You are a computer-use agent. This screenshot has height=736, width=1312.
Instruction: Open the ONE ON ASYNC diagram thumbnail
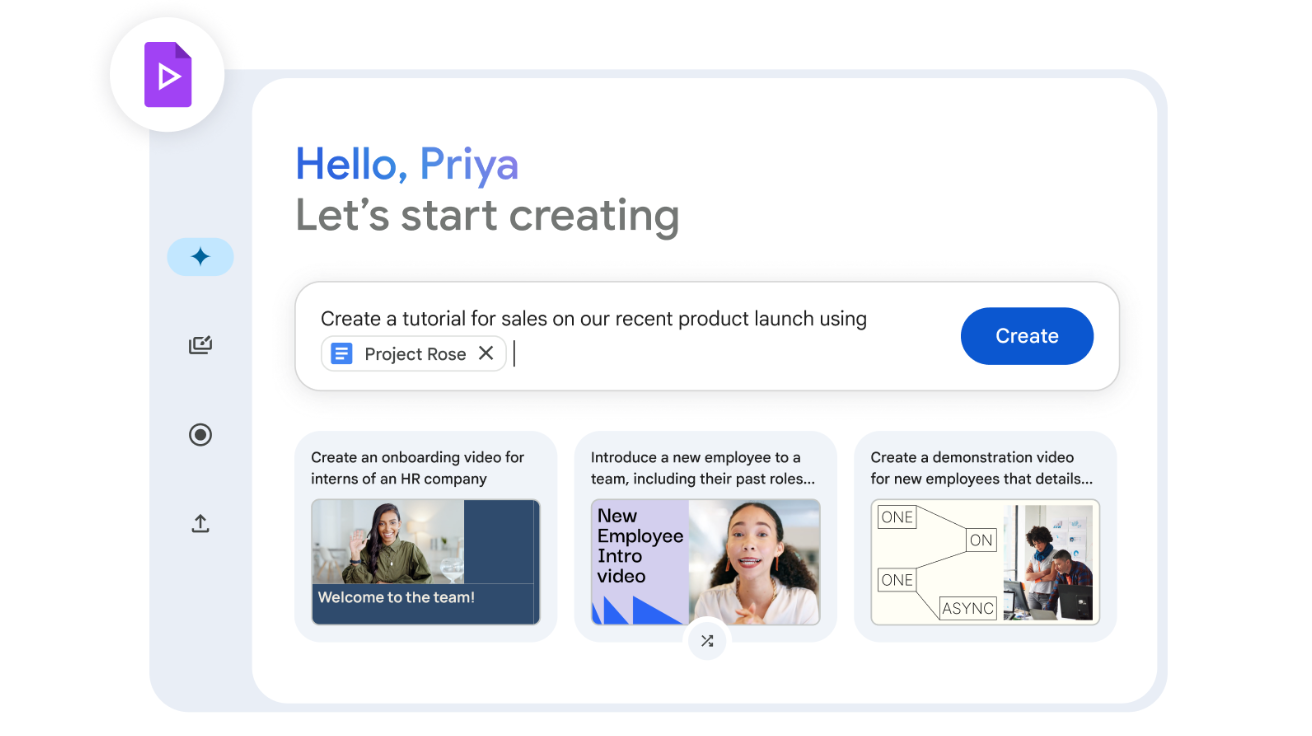click(985, 562)
